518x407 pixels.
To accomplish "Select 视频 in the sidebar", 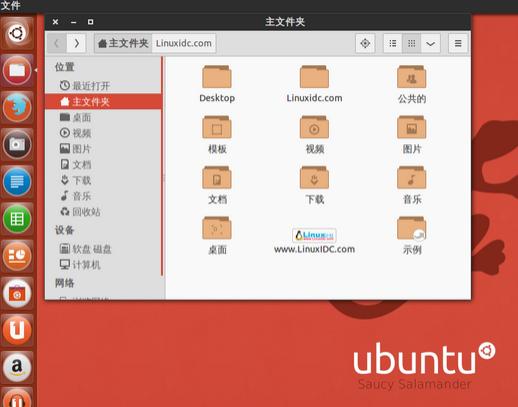I will (x=103, y=133).
